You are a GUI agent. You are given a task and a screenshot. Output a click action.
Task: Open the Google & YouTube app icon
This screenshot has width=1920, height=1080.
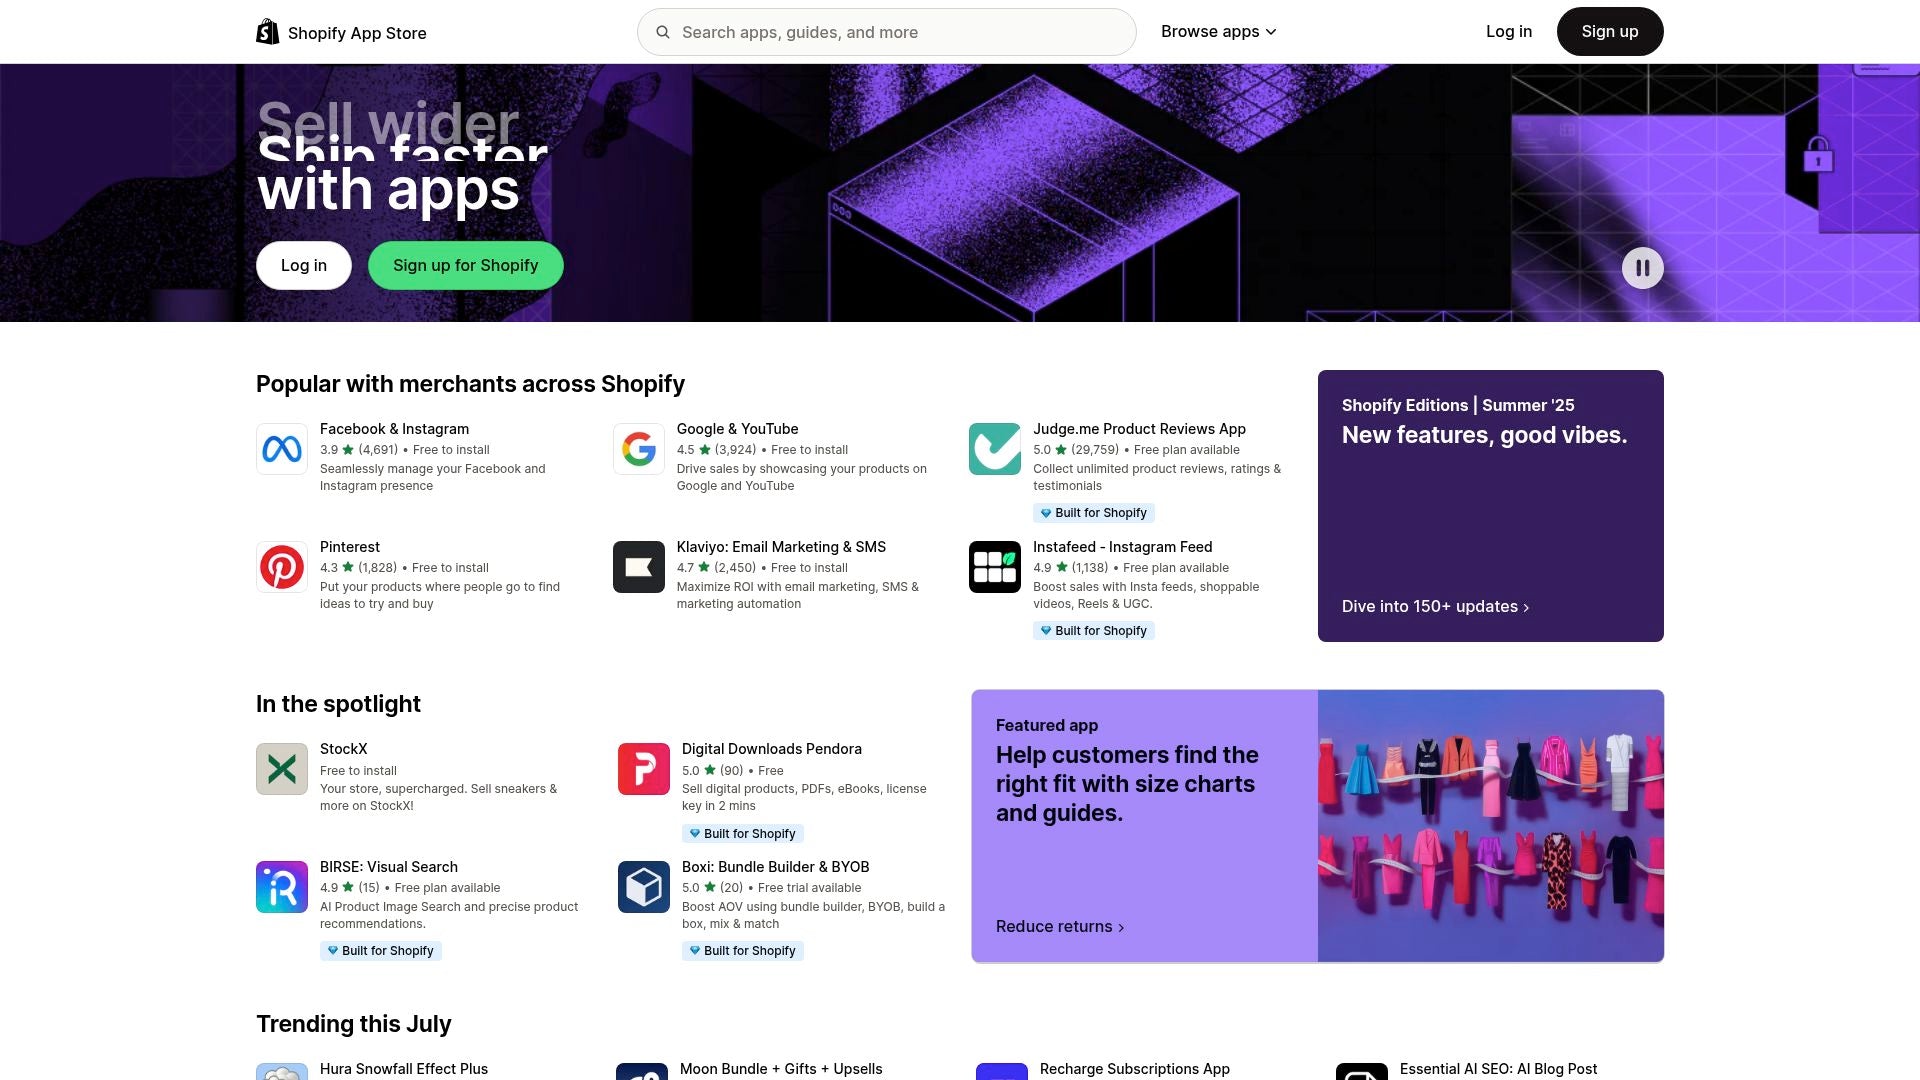tap(639, 449)
